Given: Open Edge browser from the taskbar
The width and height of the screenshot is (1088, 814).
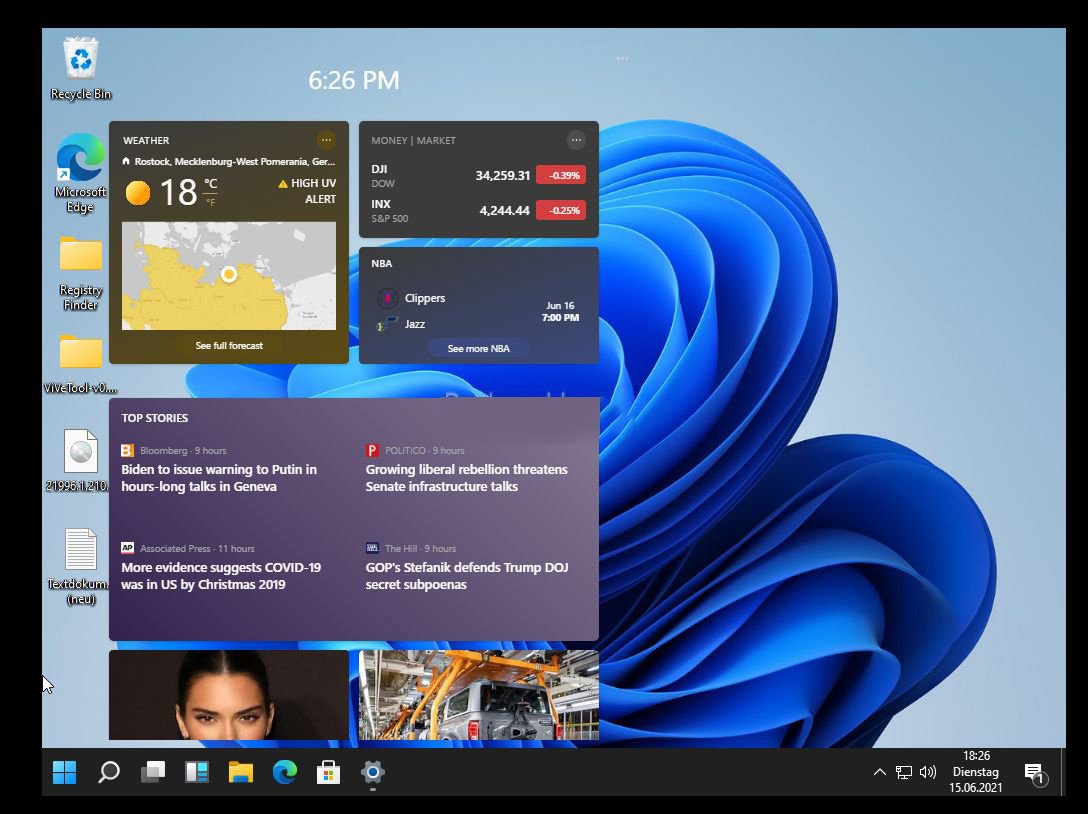Looking at the screenshot, I should point(284,772).
